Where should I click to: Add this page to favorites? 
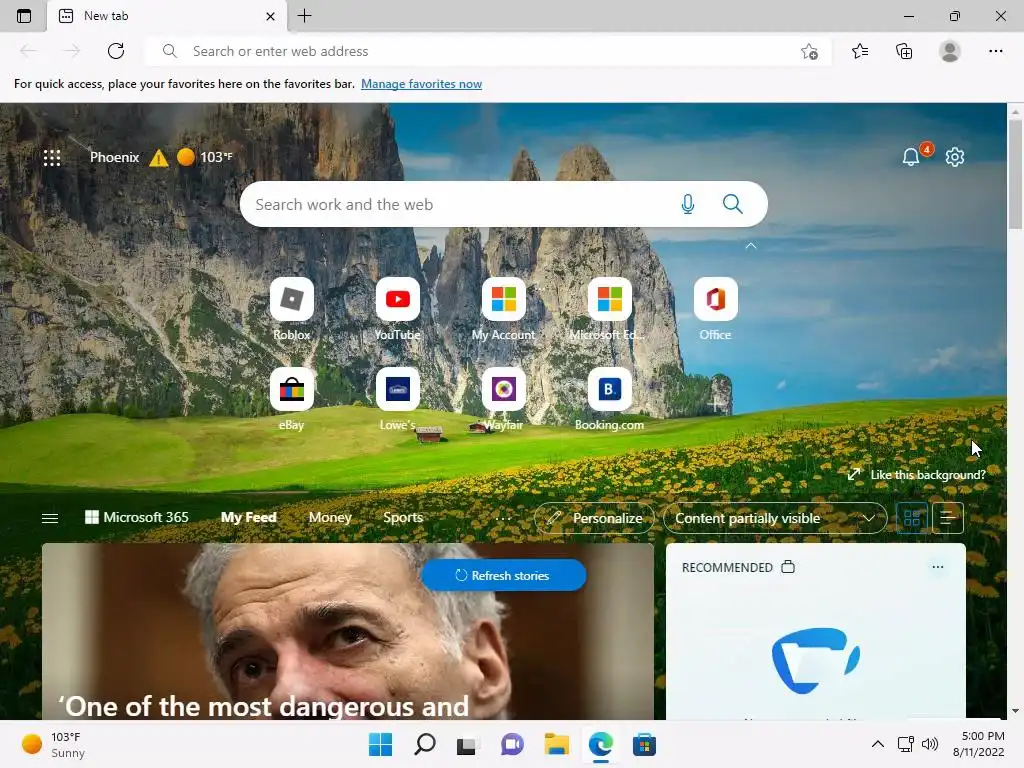pos(809,51)
